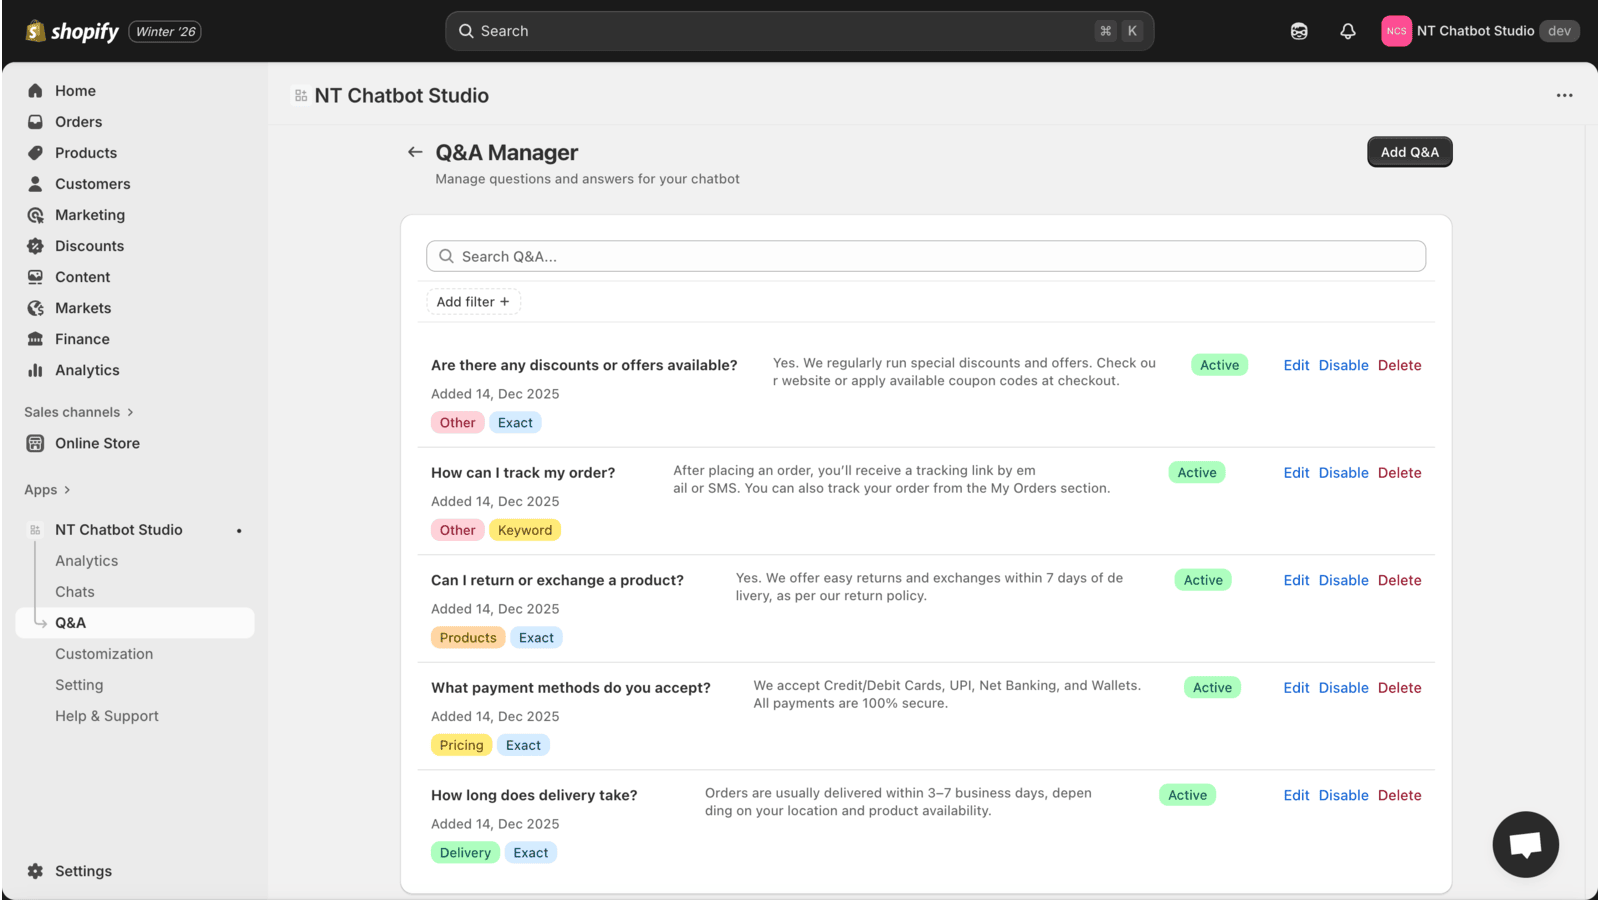Click the Marketing target icon
The image size is (1600, 900).
[36, 215]
